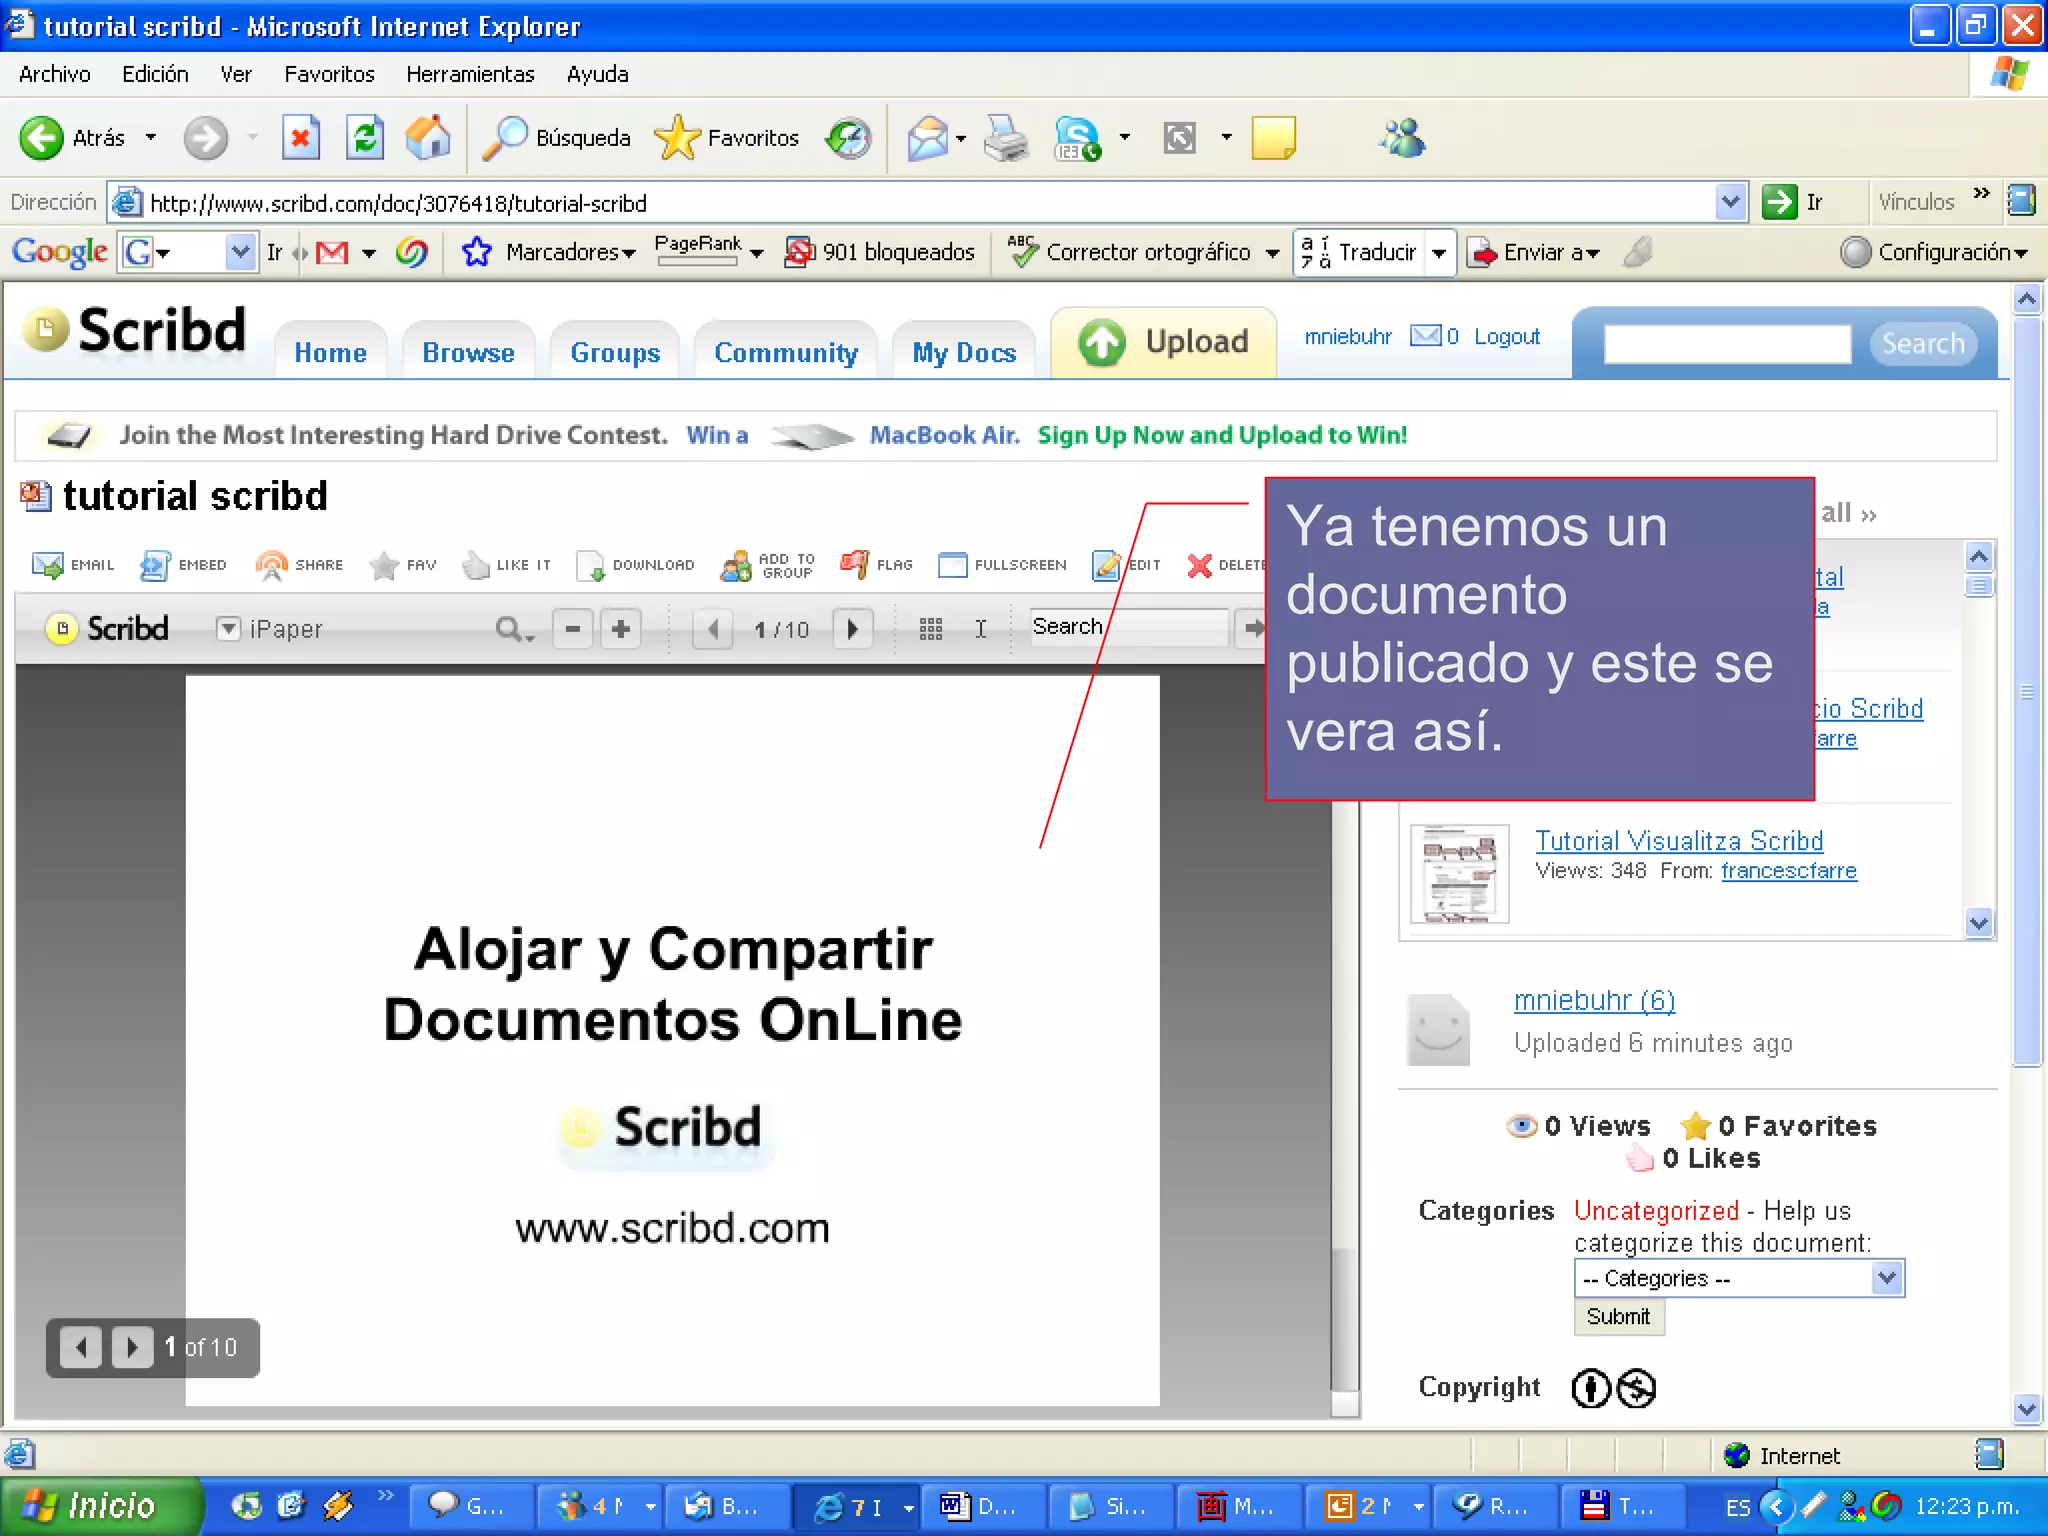This screenshot has width=2048, height=1536.
Task: Zoom out with iPaper minus button
Action: 573,629
